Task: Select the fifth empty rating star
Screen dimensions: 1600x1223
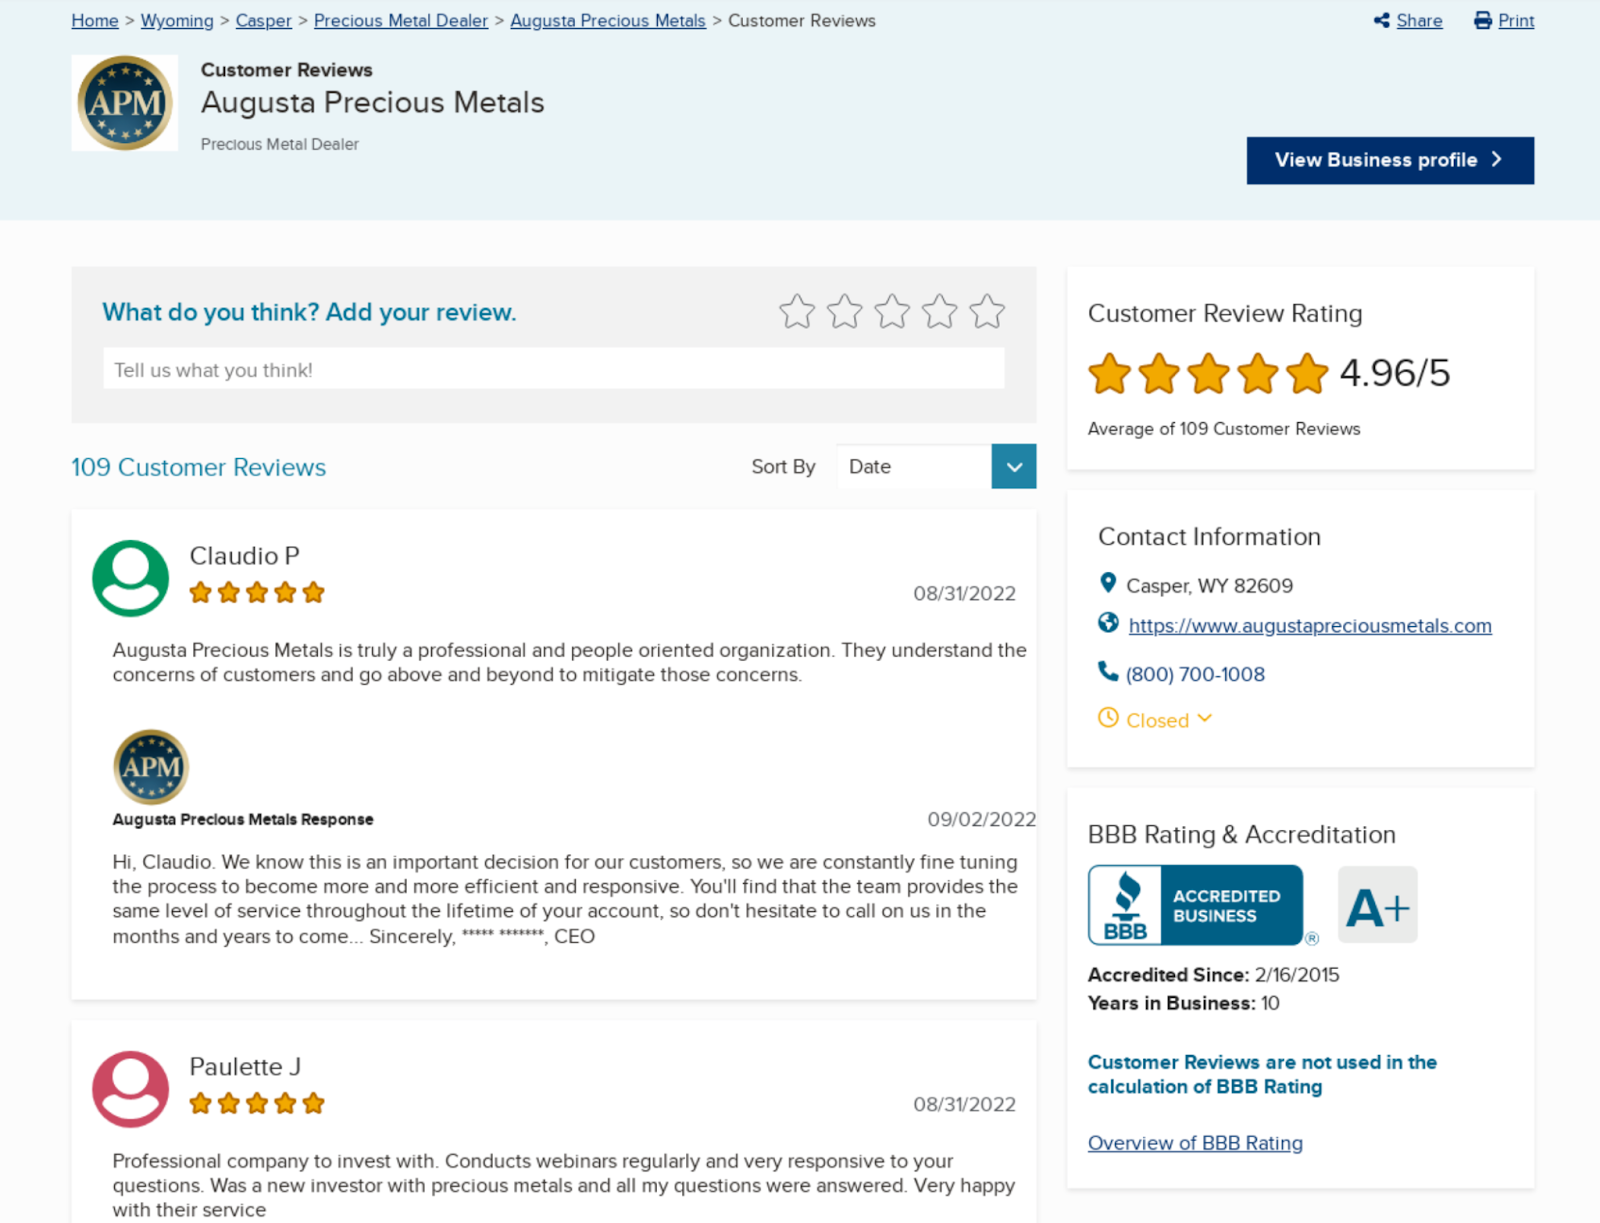Action: [x=987, y=311]
